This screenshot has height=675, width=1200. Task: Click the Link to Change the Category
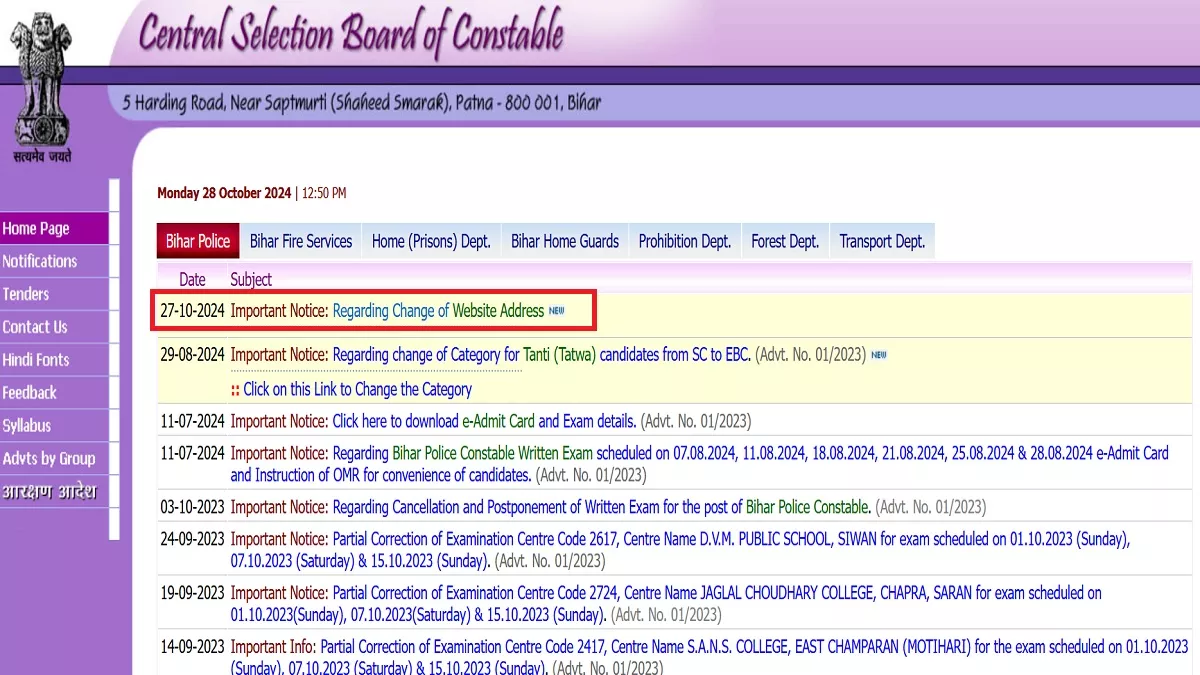[x=357, y=389]
